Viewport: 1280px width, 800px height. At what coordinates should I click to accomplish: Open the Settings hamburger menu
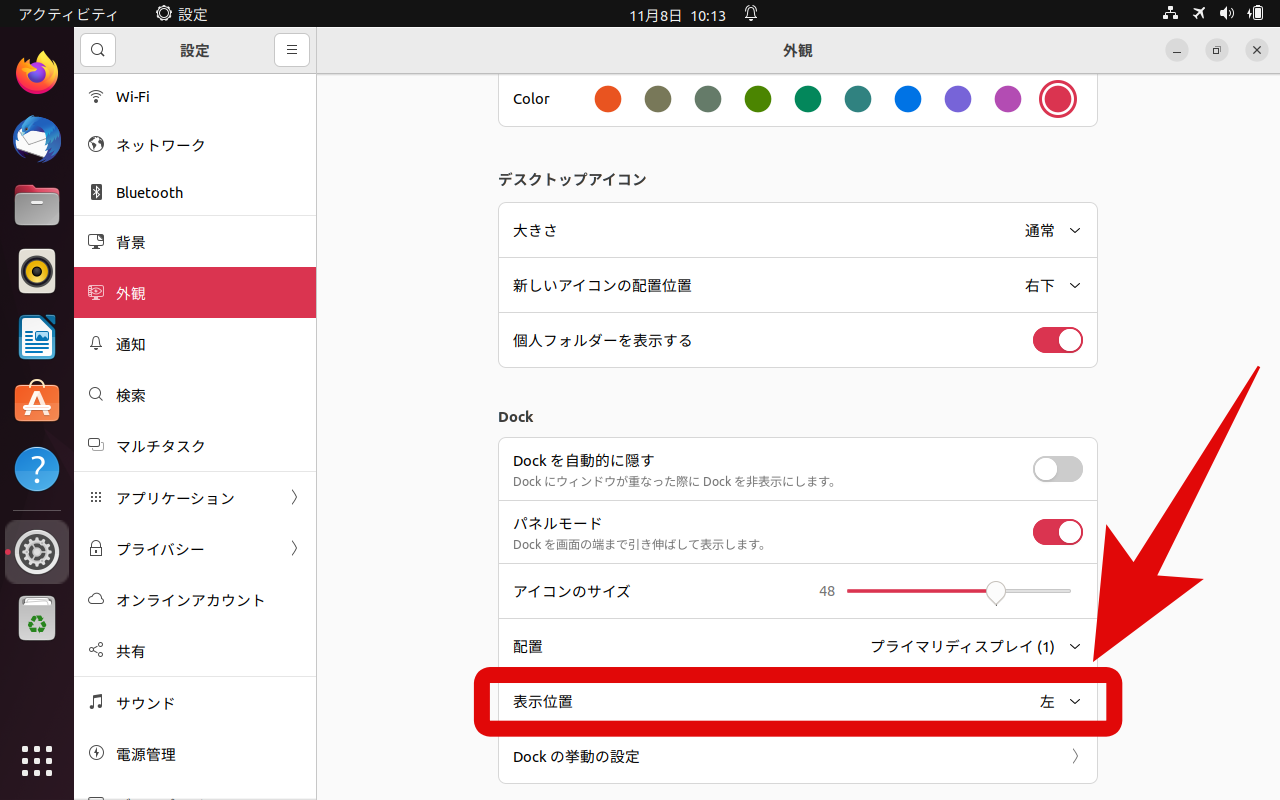coord(291,49)
